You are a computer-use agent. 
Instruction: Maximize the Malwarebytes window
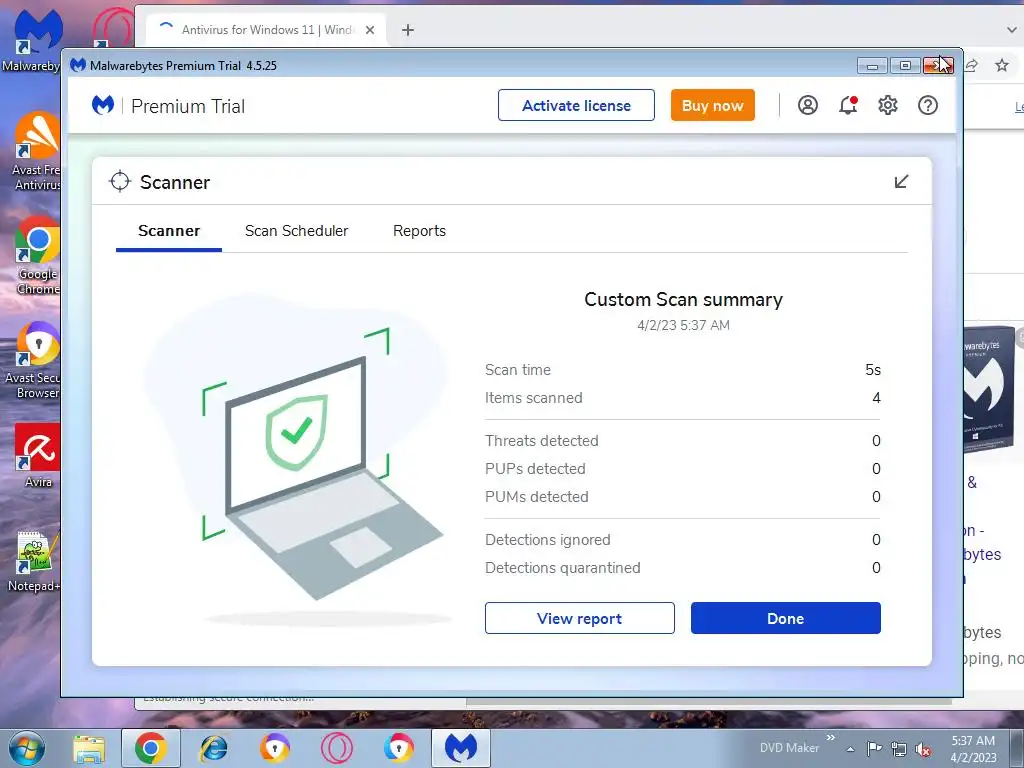tap(905, 65)
